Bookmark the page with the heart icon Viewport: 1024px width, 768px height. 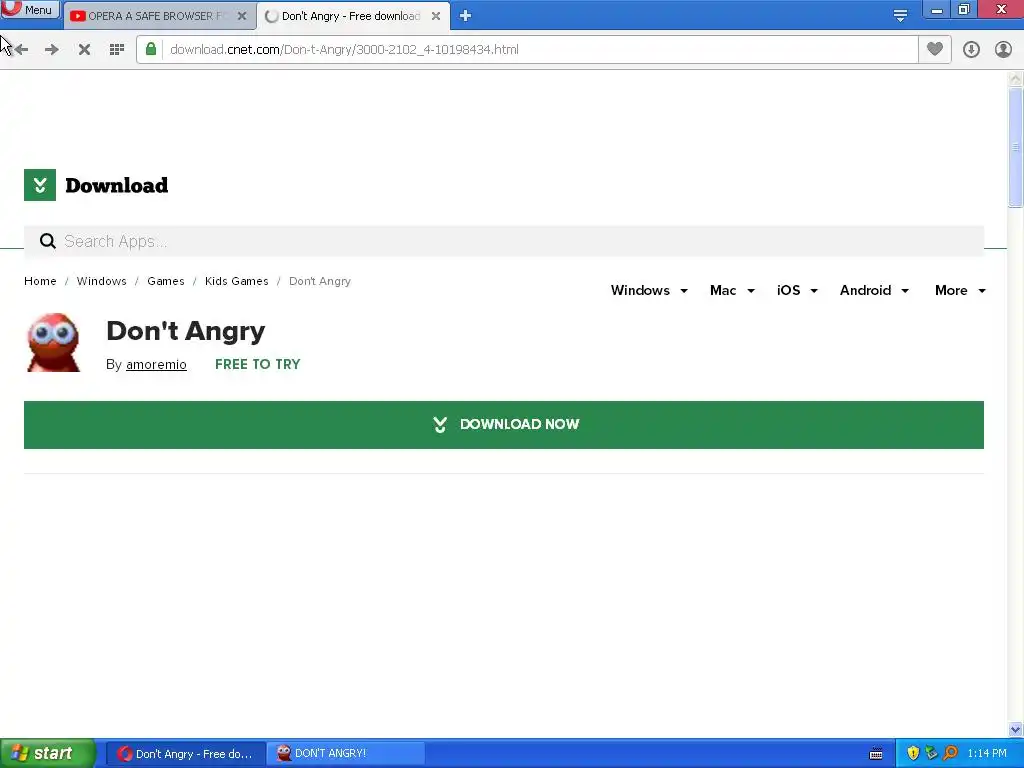coord(935,49)
